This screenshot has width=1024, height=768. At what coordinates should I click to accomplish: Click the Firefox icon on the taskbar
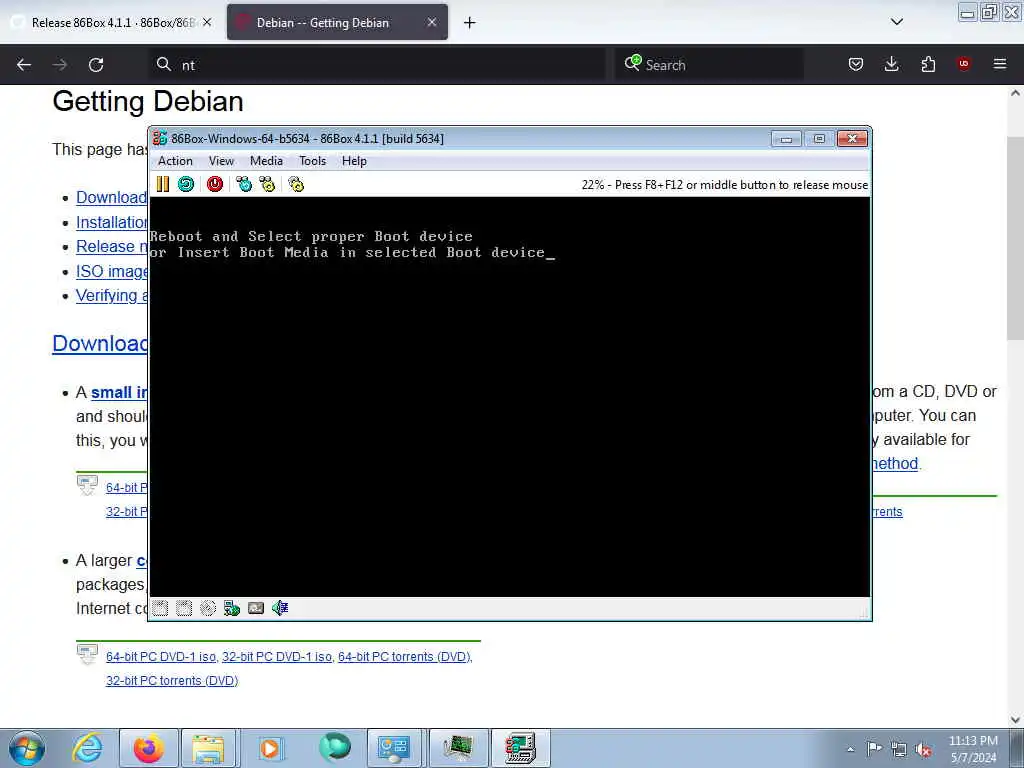click(x=148, y=748)
